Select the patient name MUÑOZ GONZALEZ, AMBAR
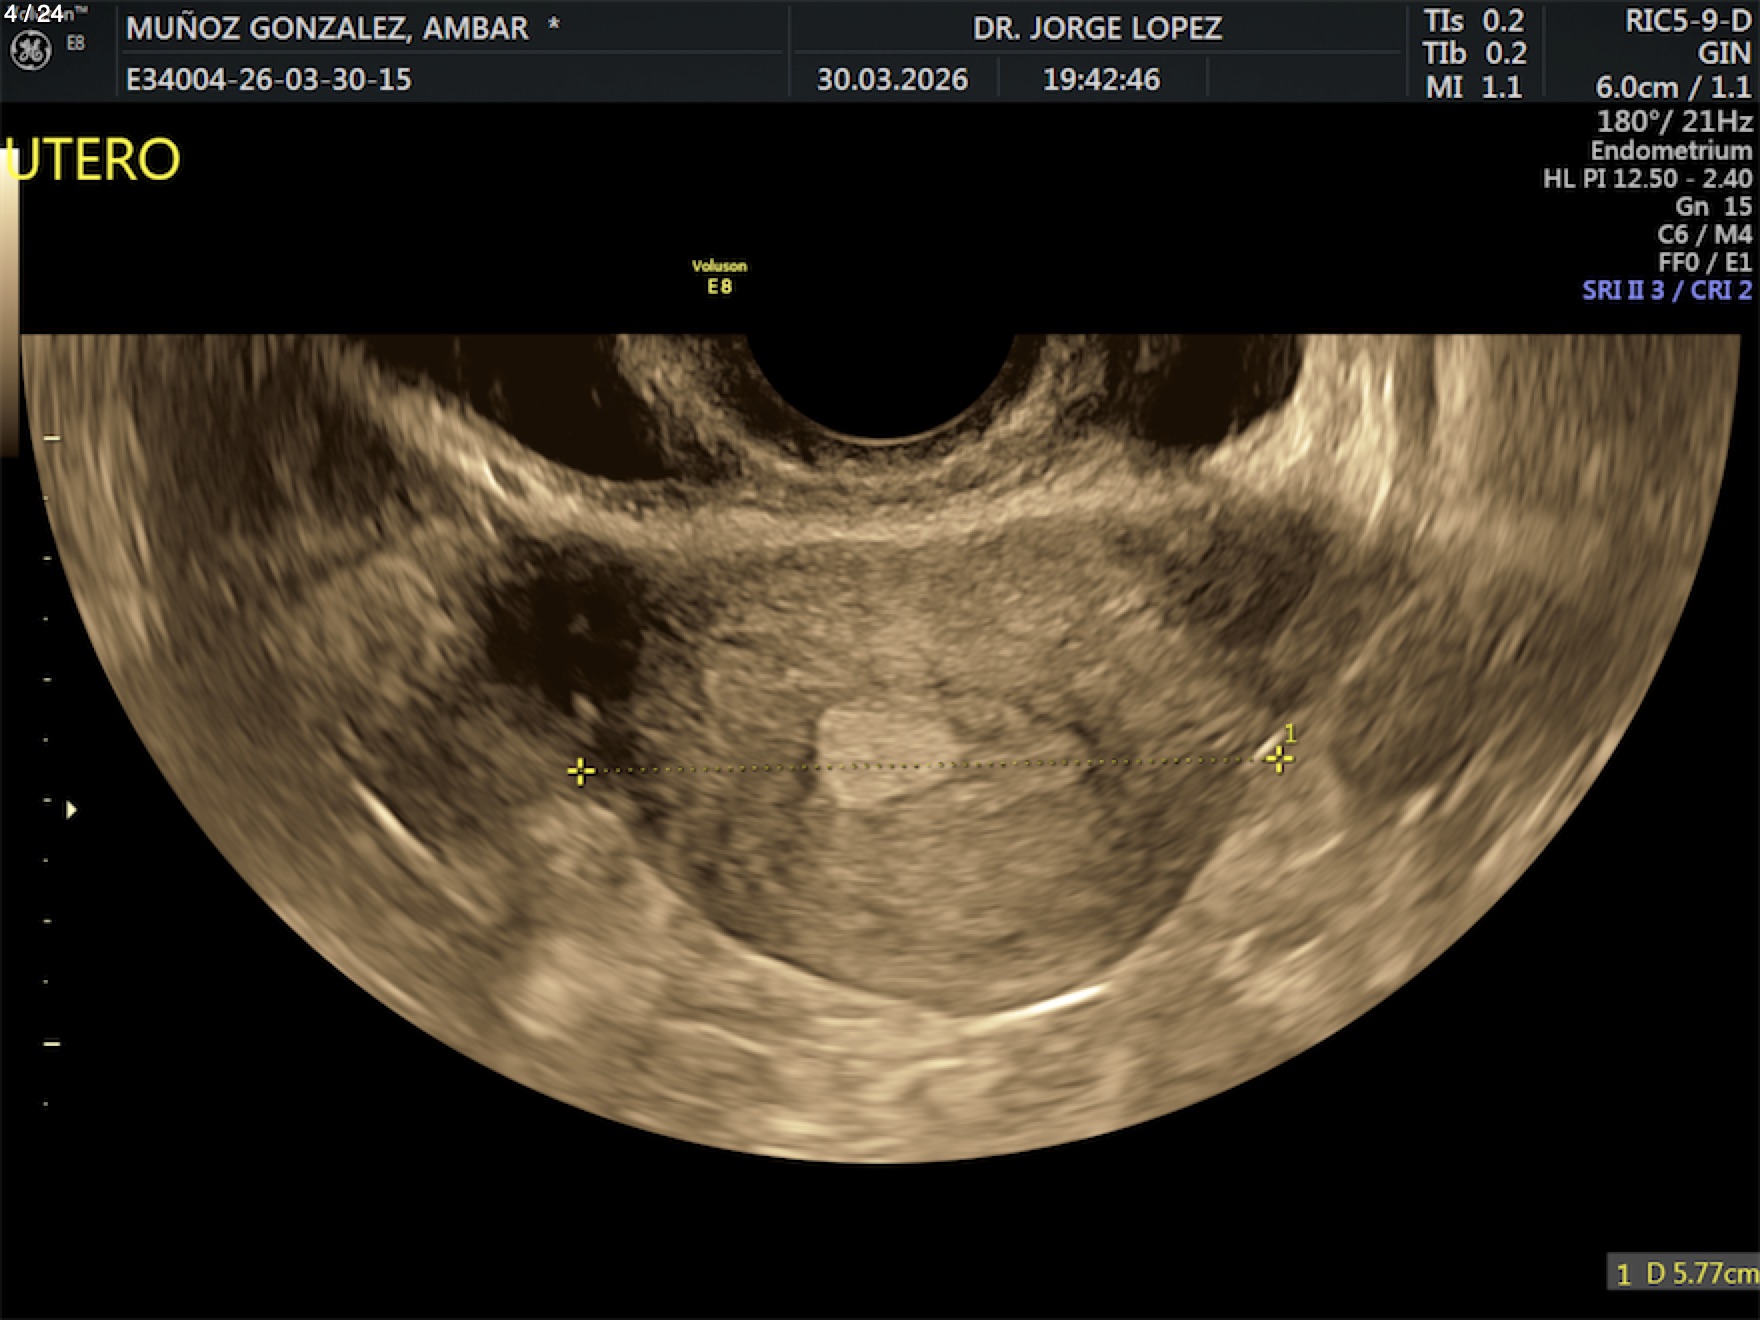The width and height of the screenshot is (1760, 1320). click(x=327, y=28)
